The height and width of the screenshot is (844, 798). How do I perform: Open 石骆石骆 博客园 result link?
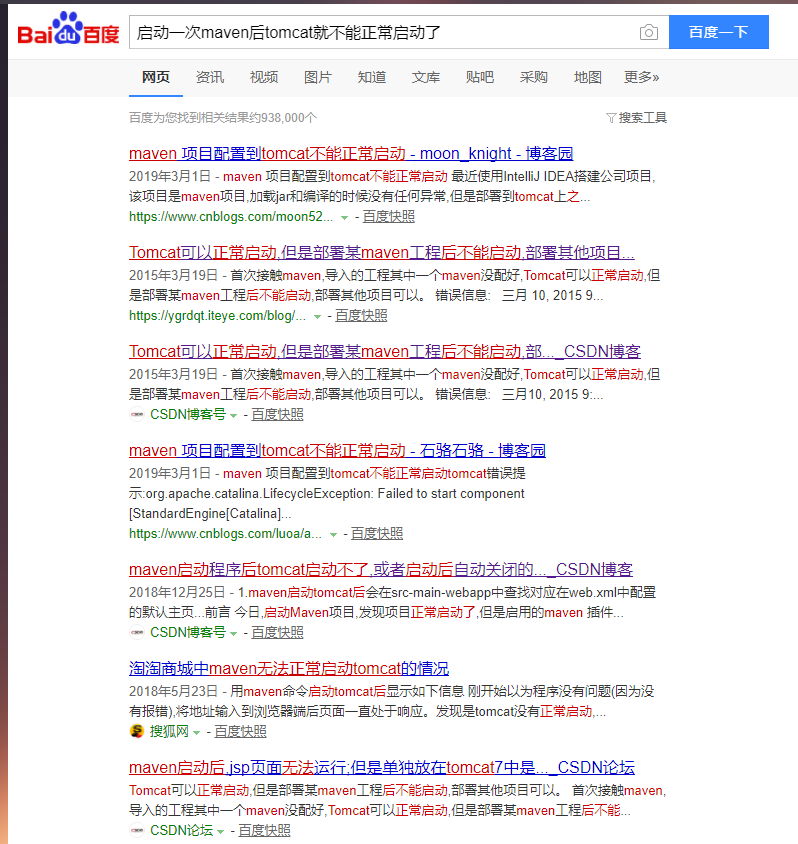[337, 451]
